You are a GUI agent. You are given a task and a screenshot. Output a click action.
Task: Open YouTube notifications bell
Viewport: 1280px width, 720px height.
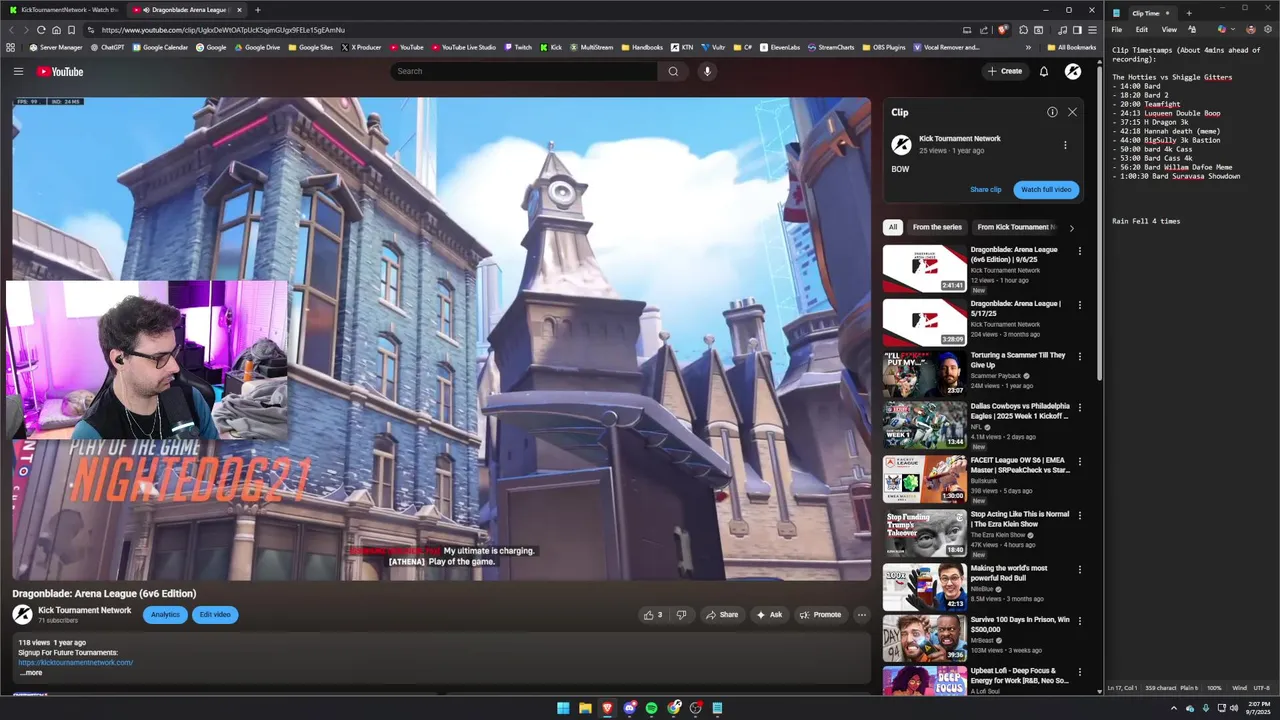pos(1044,71)
